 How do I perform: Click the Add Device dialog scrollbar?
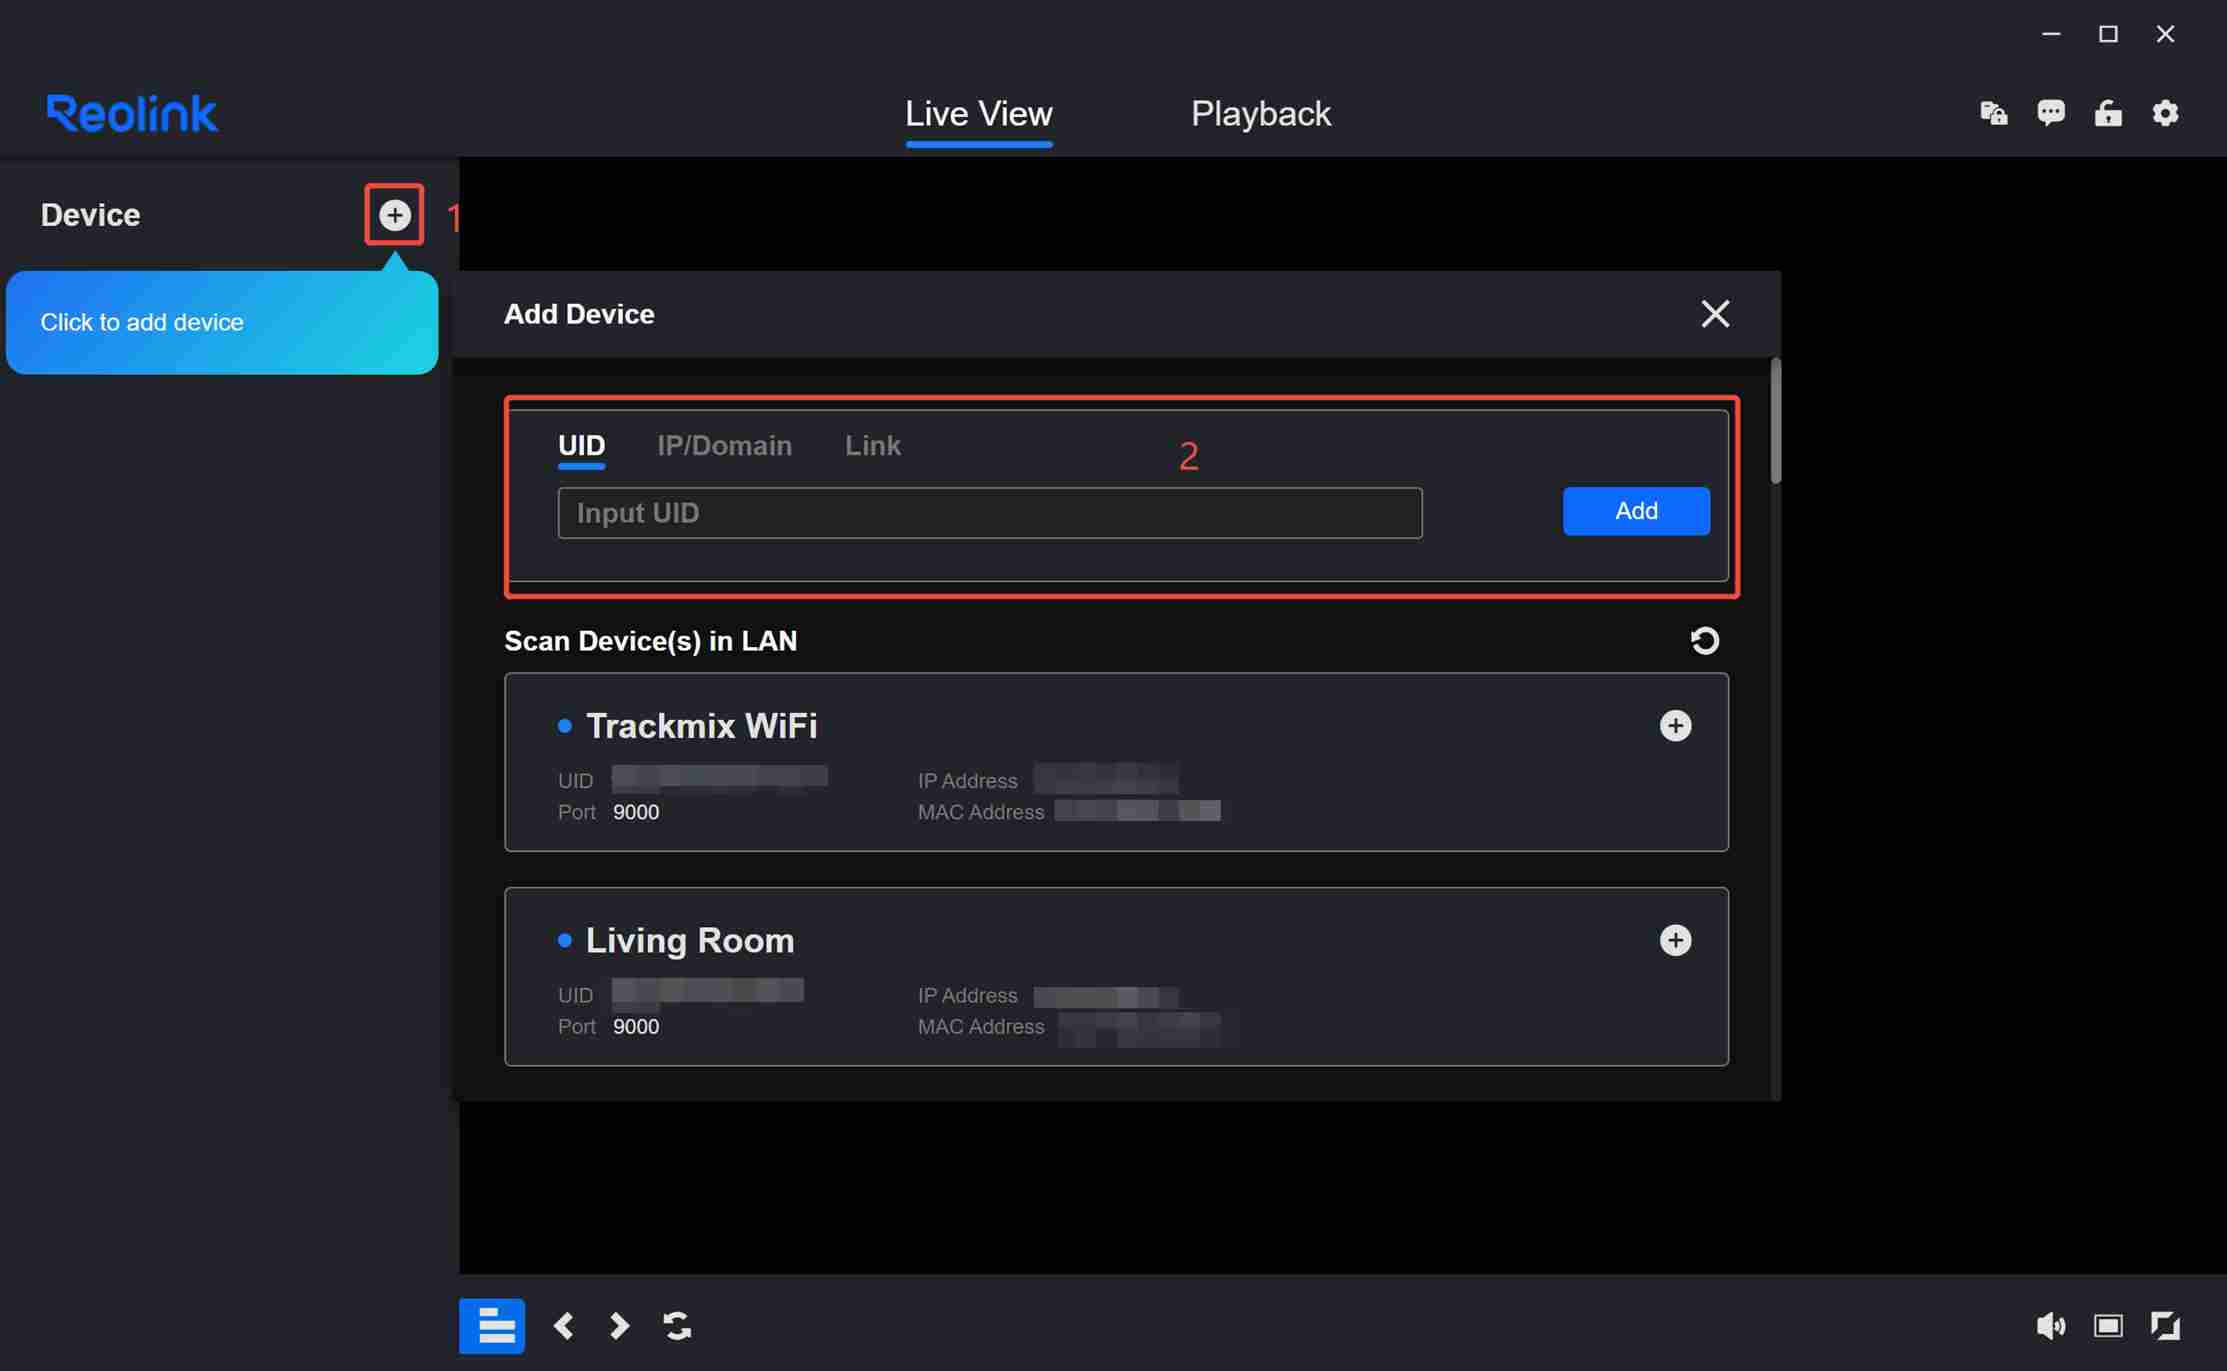pyautogui.click(x=1775, y=422)
